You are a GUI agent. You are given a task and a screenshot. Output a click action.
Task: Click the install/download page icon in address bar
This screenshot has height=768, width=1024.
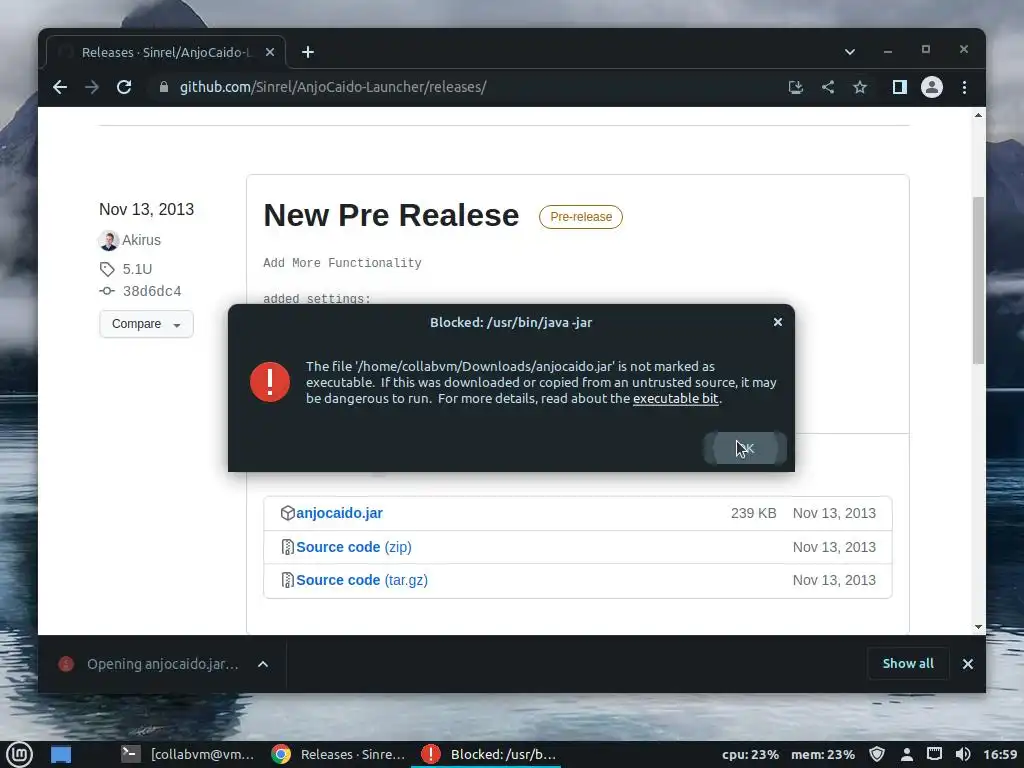click(x=795, y=87)
